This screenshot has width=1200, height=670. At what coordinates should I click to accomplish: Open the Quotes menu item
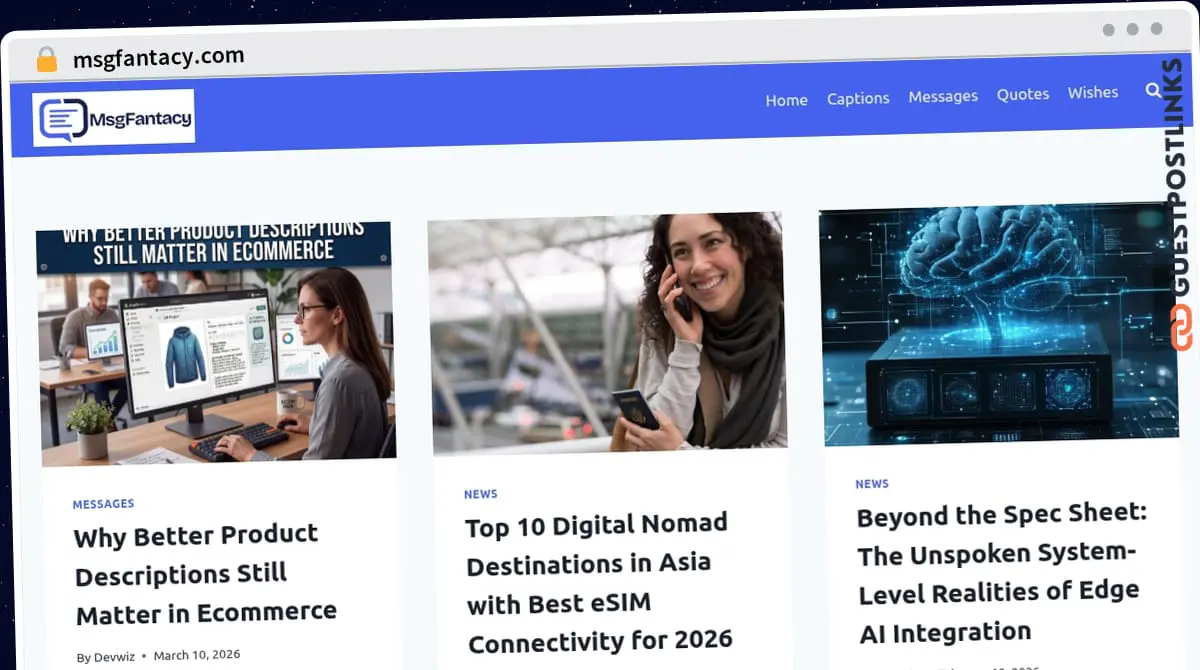click(1023, 94)
